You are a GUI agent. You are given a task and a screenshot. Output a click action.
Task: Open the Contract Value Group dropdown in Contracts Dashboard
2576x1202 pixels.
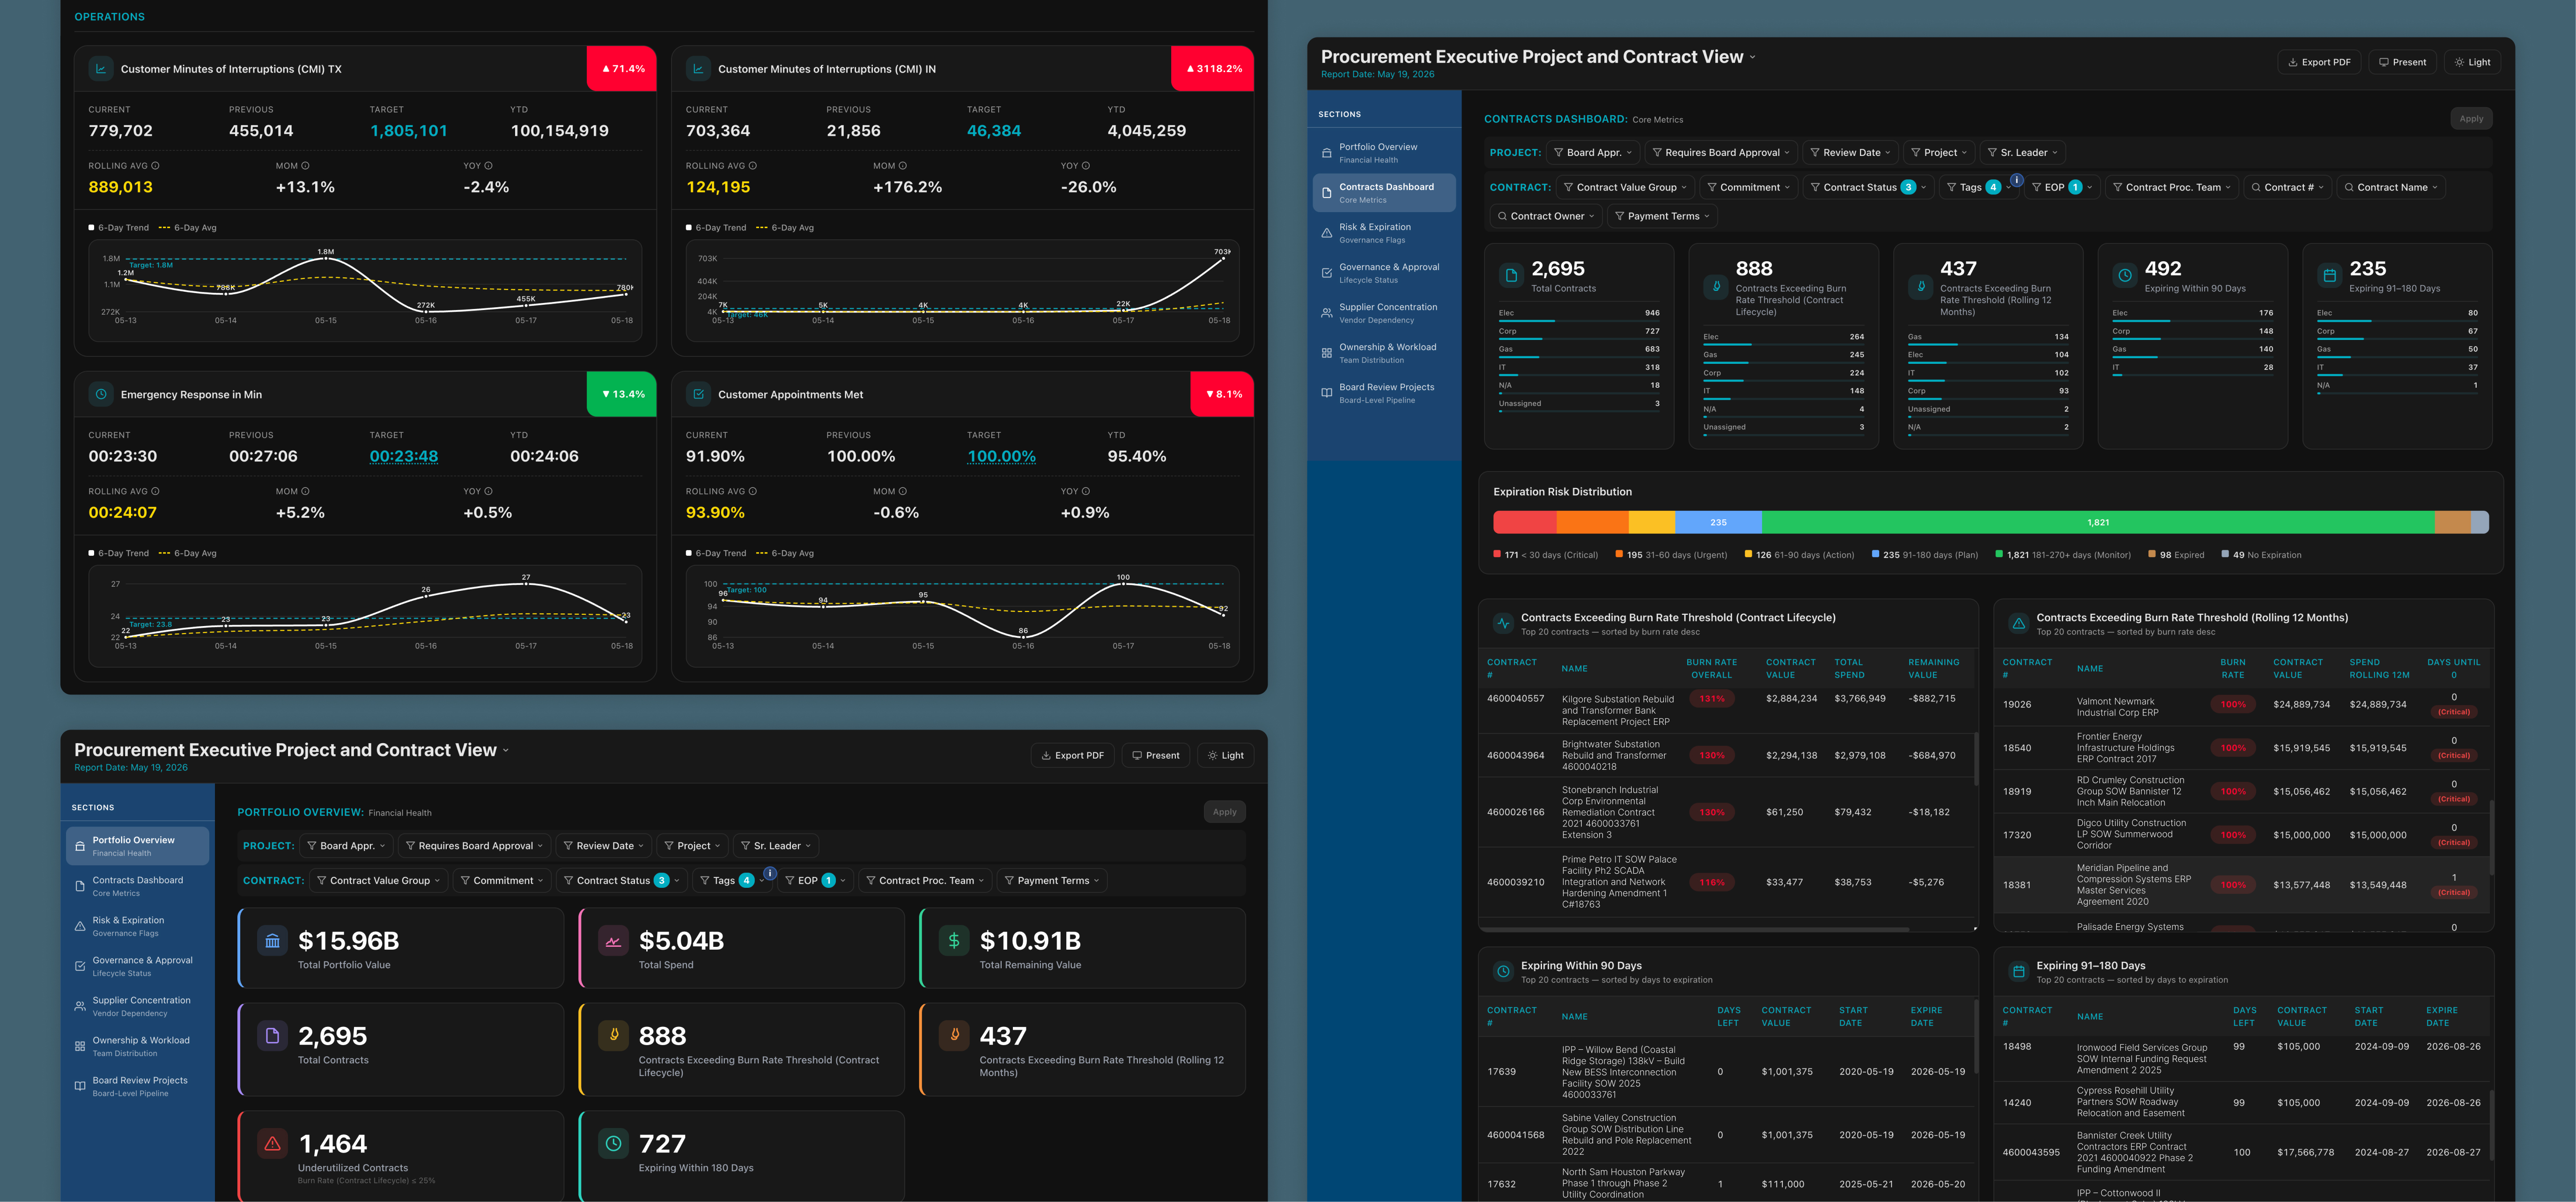[x=1625, y=187]
